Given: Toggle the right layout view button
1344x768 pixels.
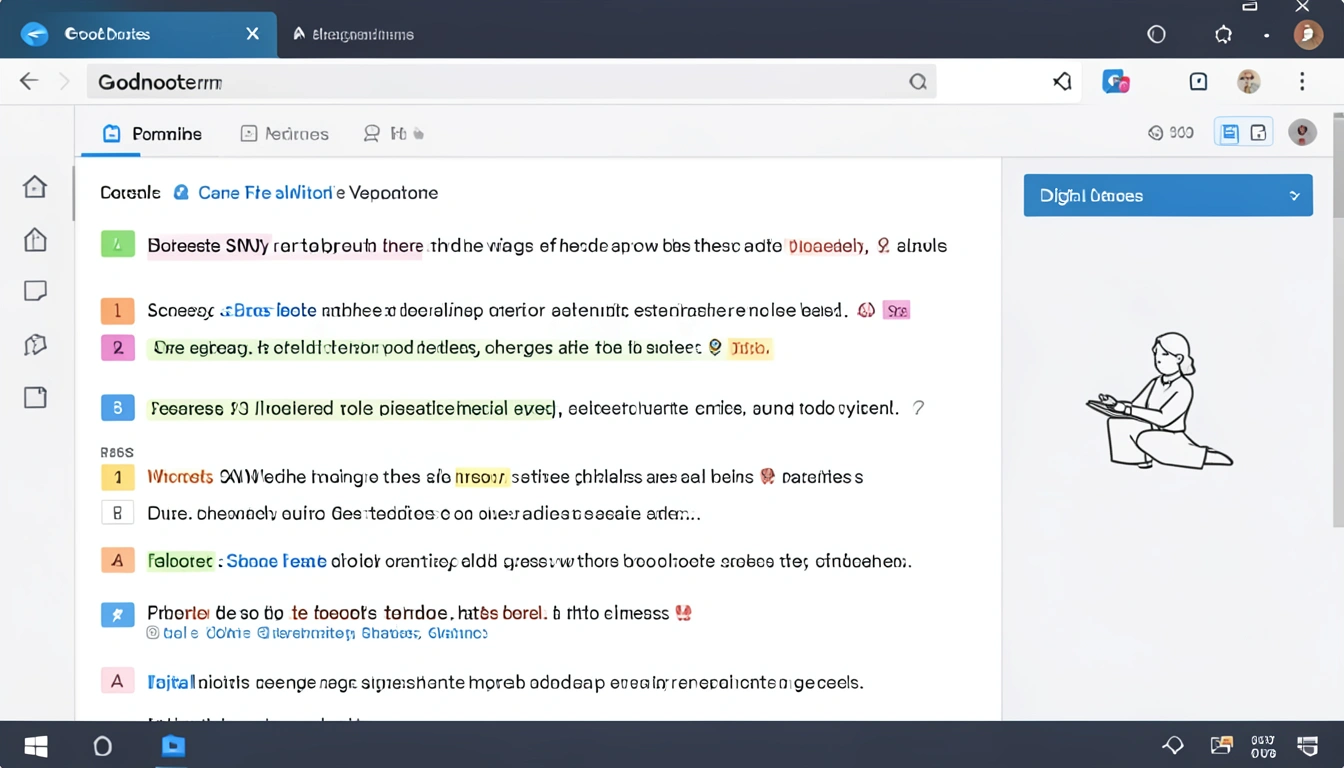Looking at the screenshot, I should pyautogui.click(x=1259, y=132).
